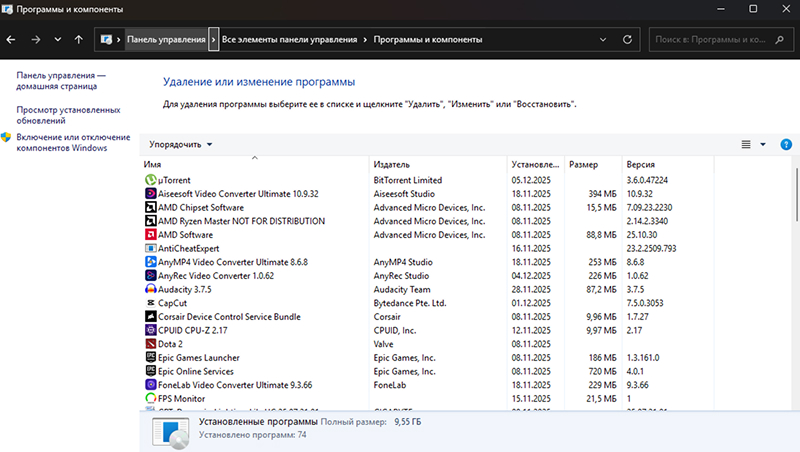Open recent locations dropdown arrow
This screenshot has height=452, width=800.
click(x=58, y=40)
